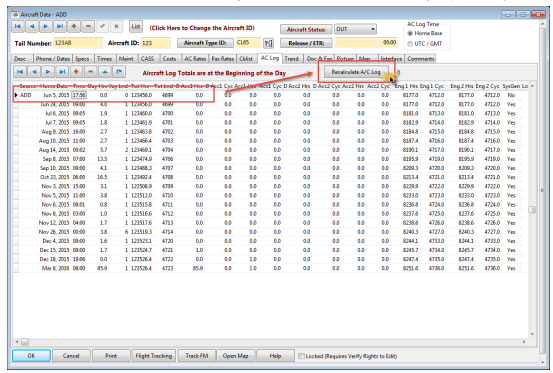Go to last aircraft record in top toolbar
This screenshot has width=553, height=373.
60,26
